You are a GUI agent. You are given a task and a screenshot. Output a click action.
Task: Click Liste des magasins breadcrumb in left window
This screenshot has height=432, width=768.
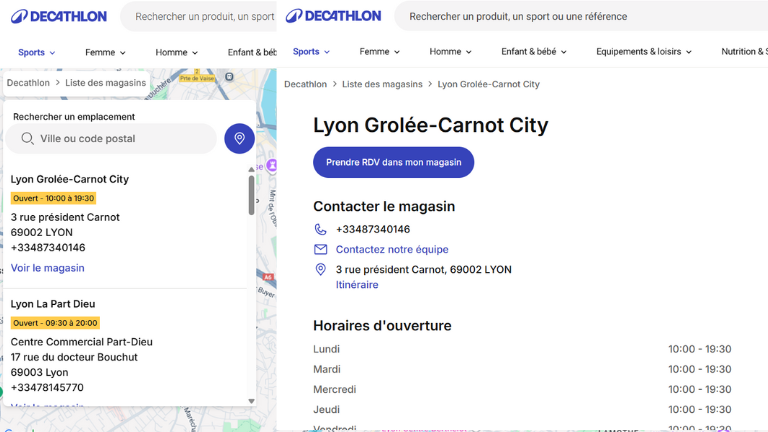pyautogui.click(x=105, y=83)
